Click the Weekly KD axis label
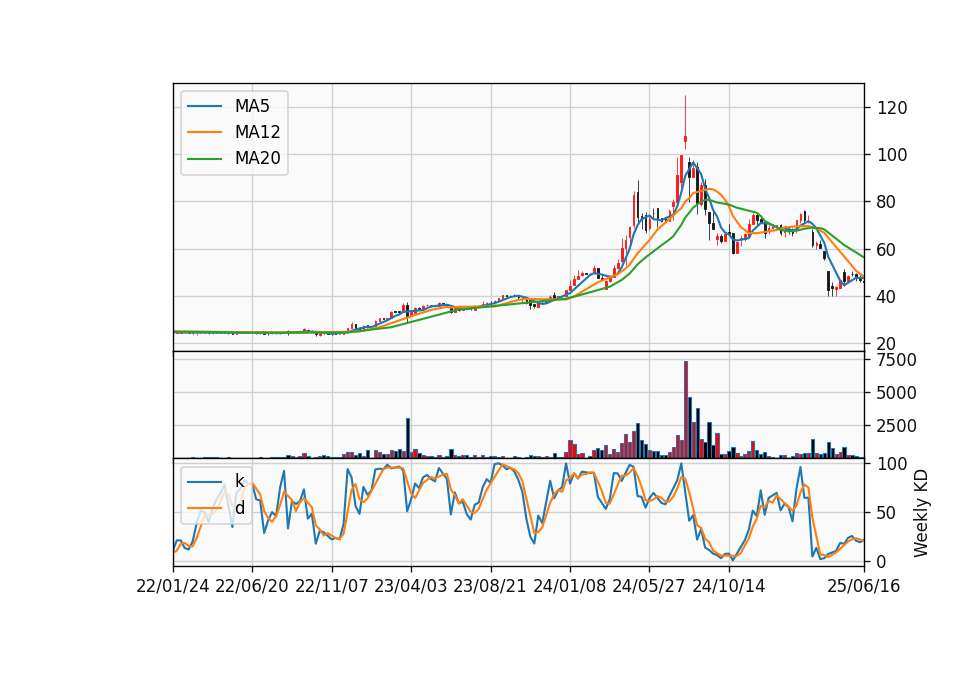 coord(921,513)
